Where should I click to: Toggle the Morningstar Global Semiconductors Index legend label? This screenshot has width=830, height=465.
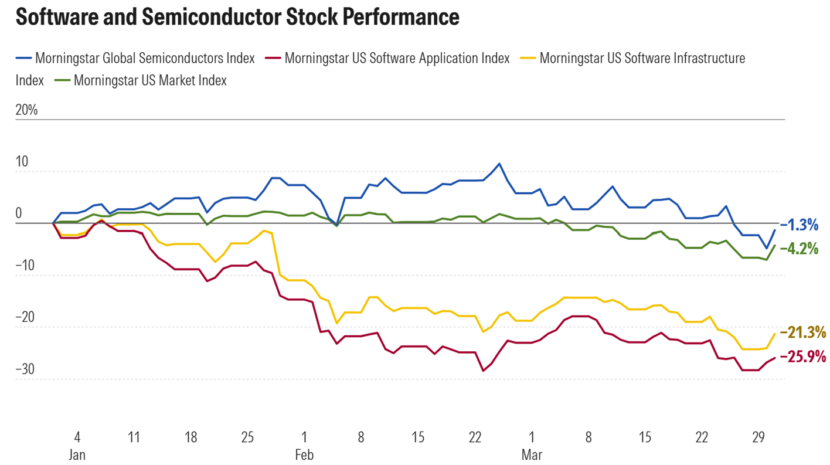145,58
